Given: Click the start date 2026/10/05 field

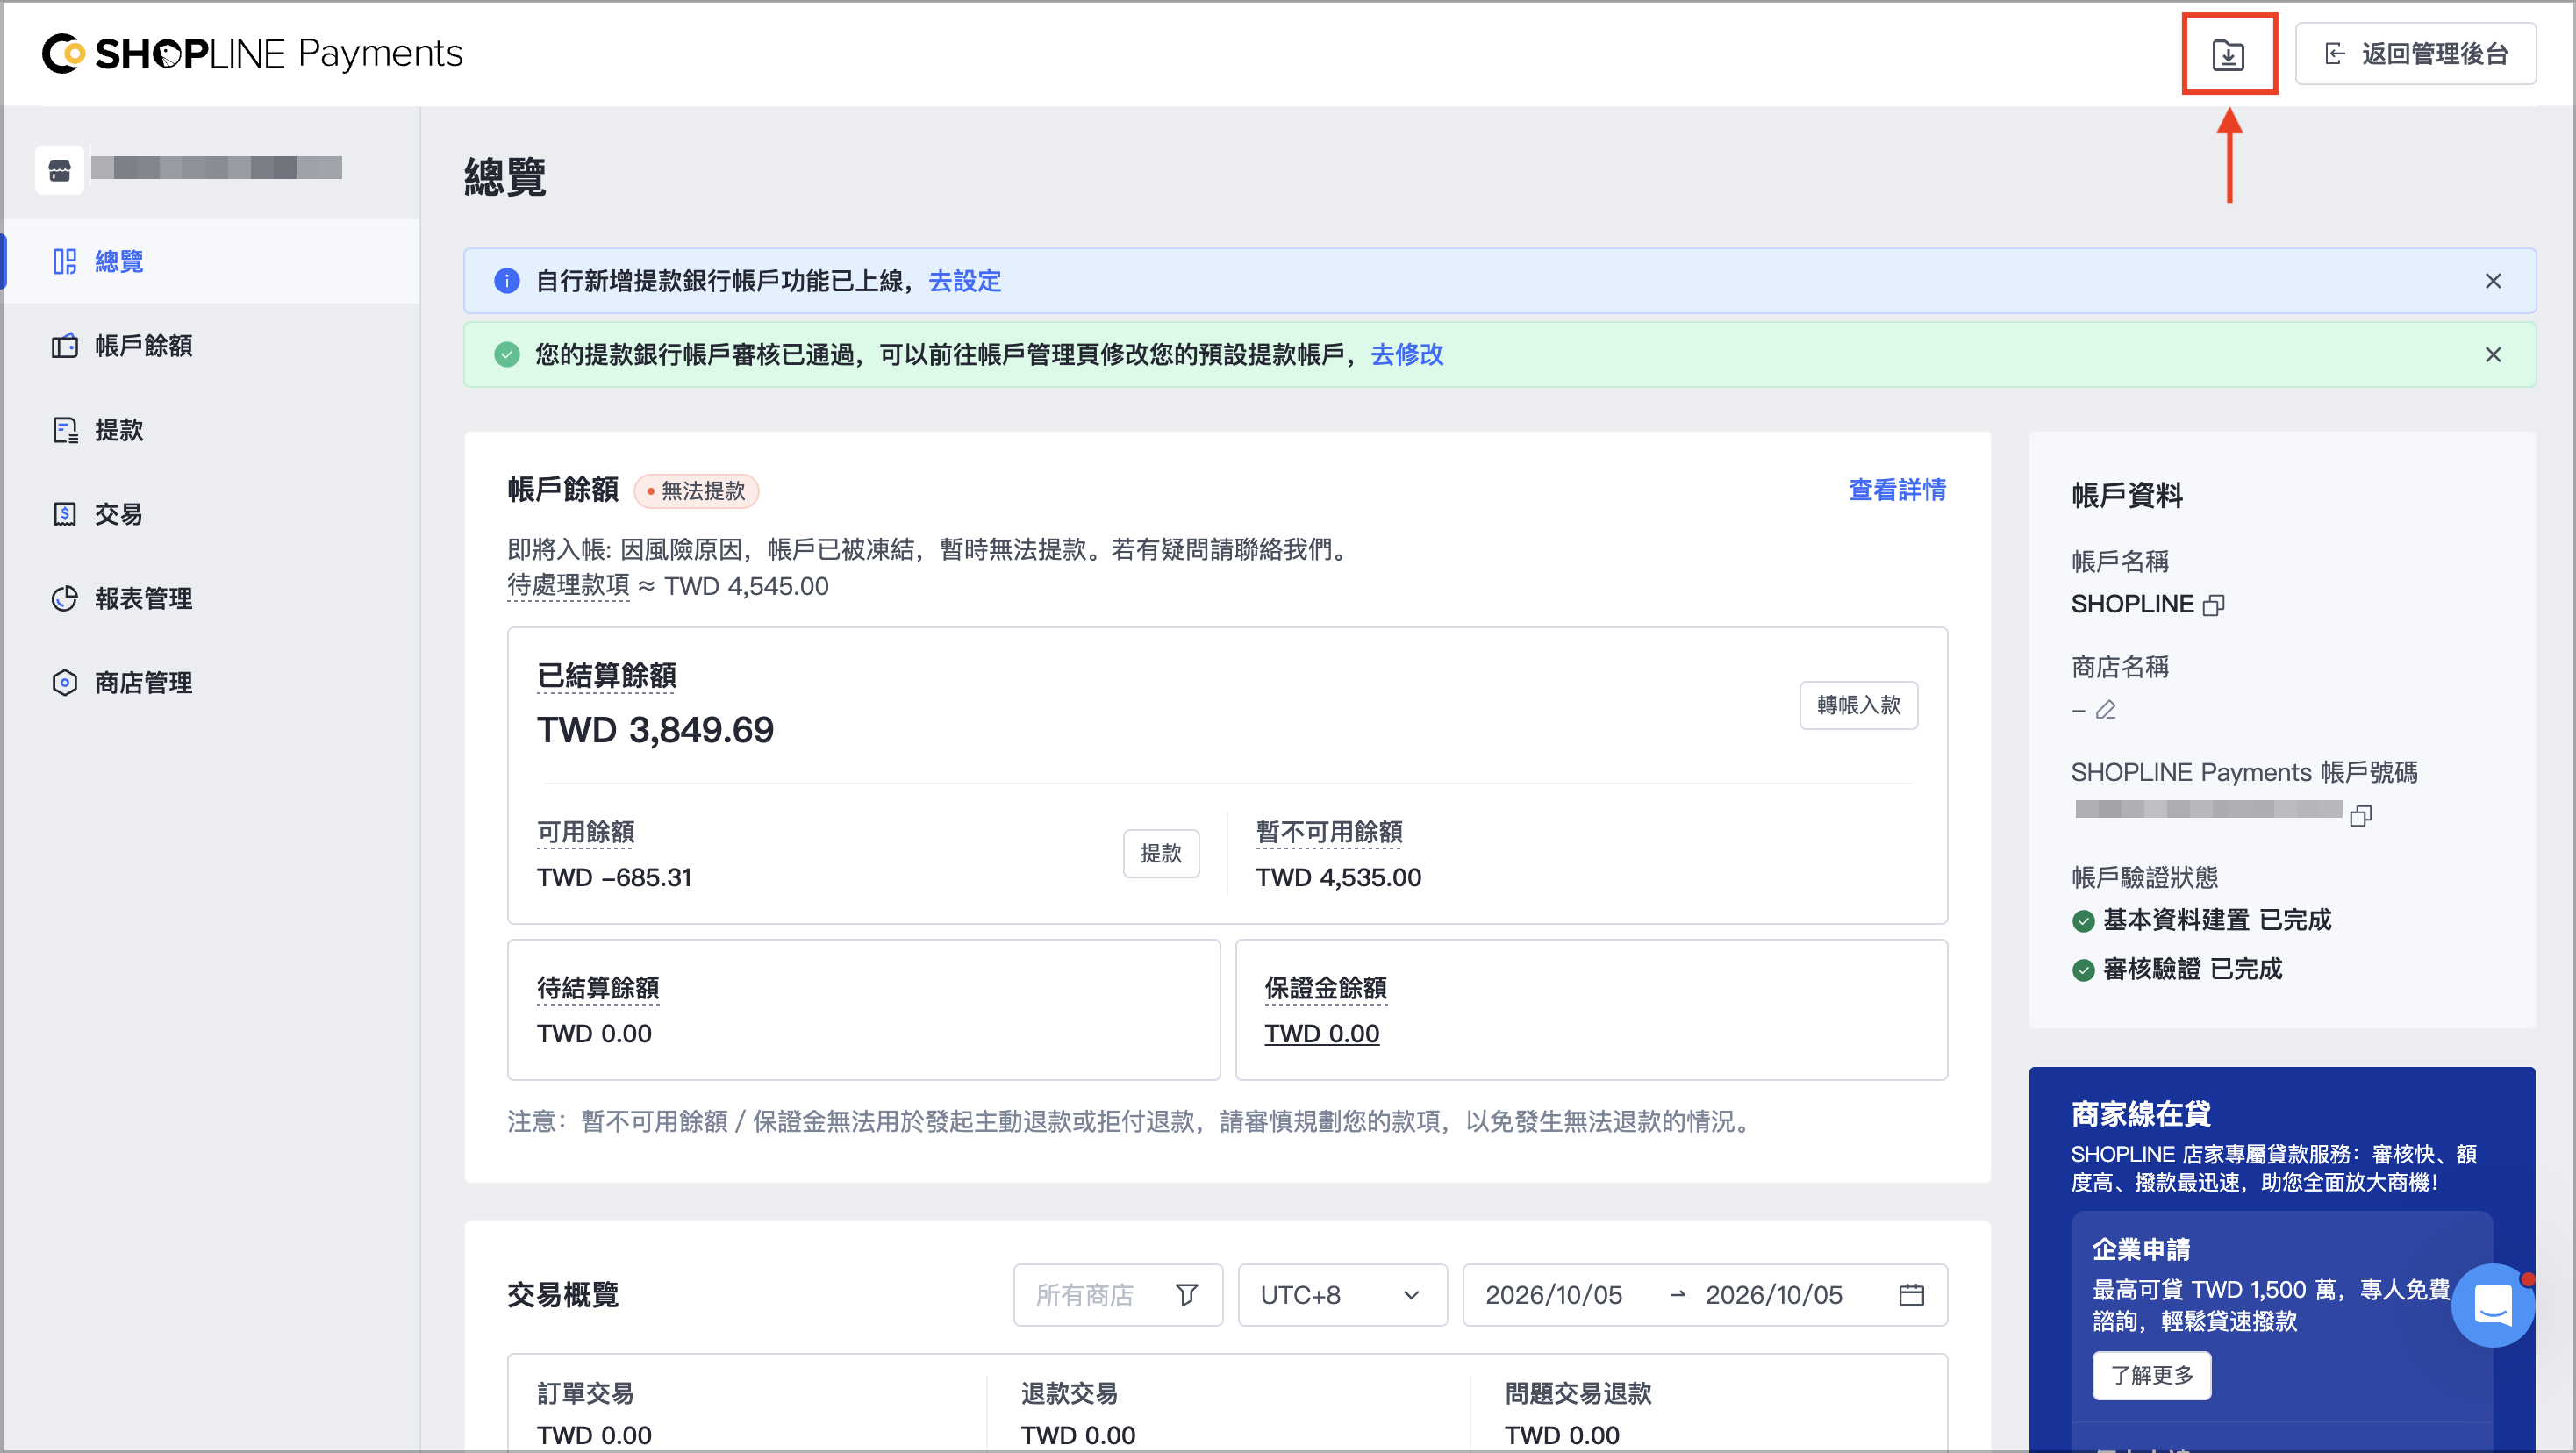Looking at the screenshot, I should pos(1554,1295).
